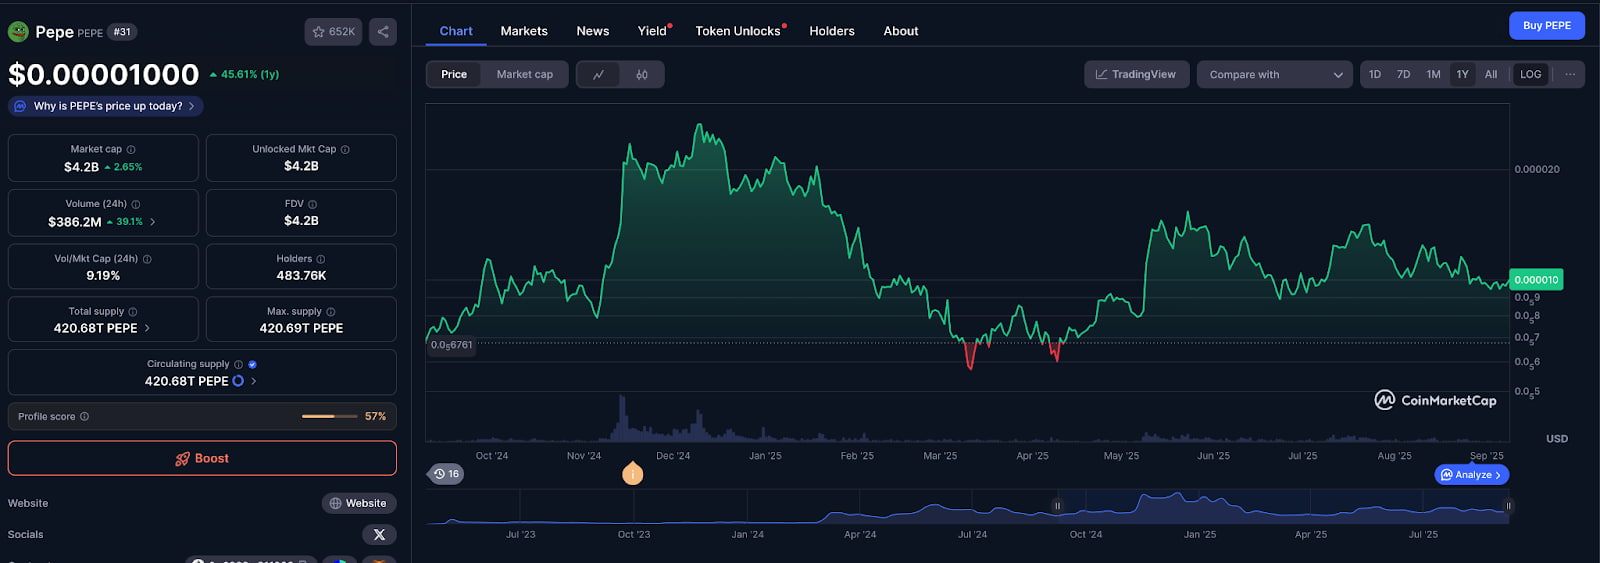Screen dimensions: 1600x563
Task: Click the orange event marker on timeline
Action: (x=632, y=473)
